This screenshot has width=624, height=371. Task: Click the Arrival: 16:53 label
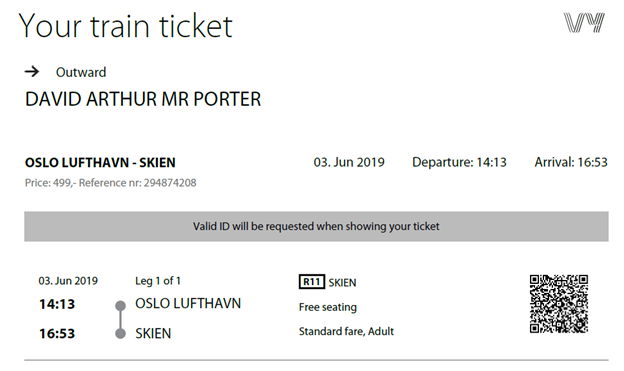[571, 162]
